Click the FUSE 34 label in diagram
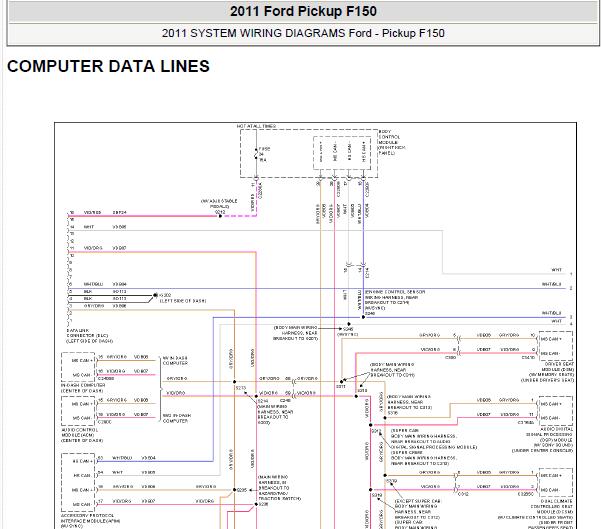This screenshot has height=529, width=601. 264,154
